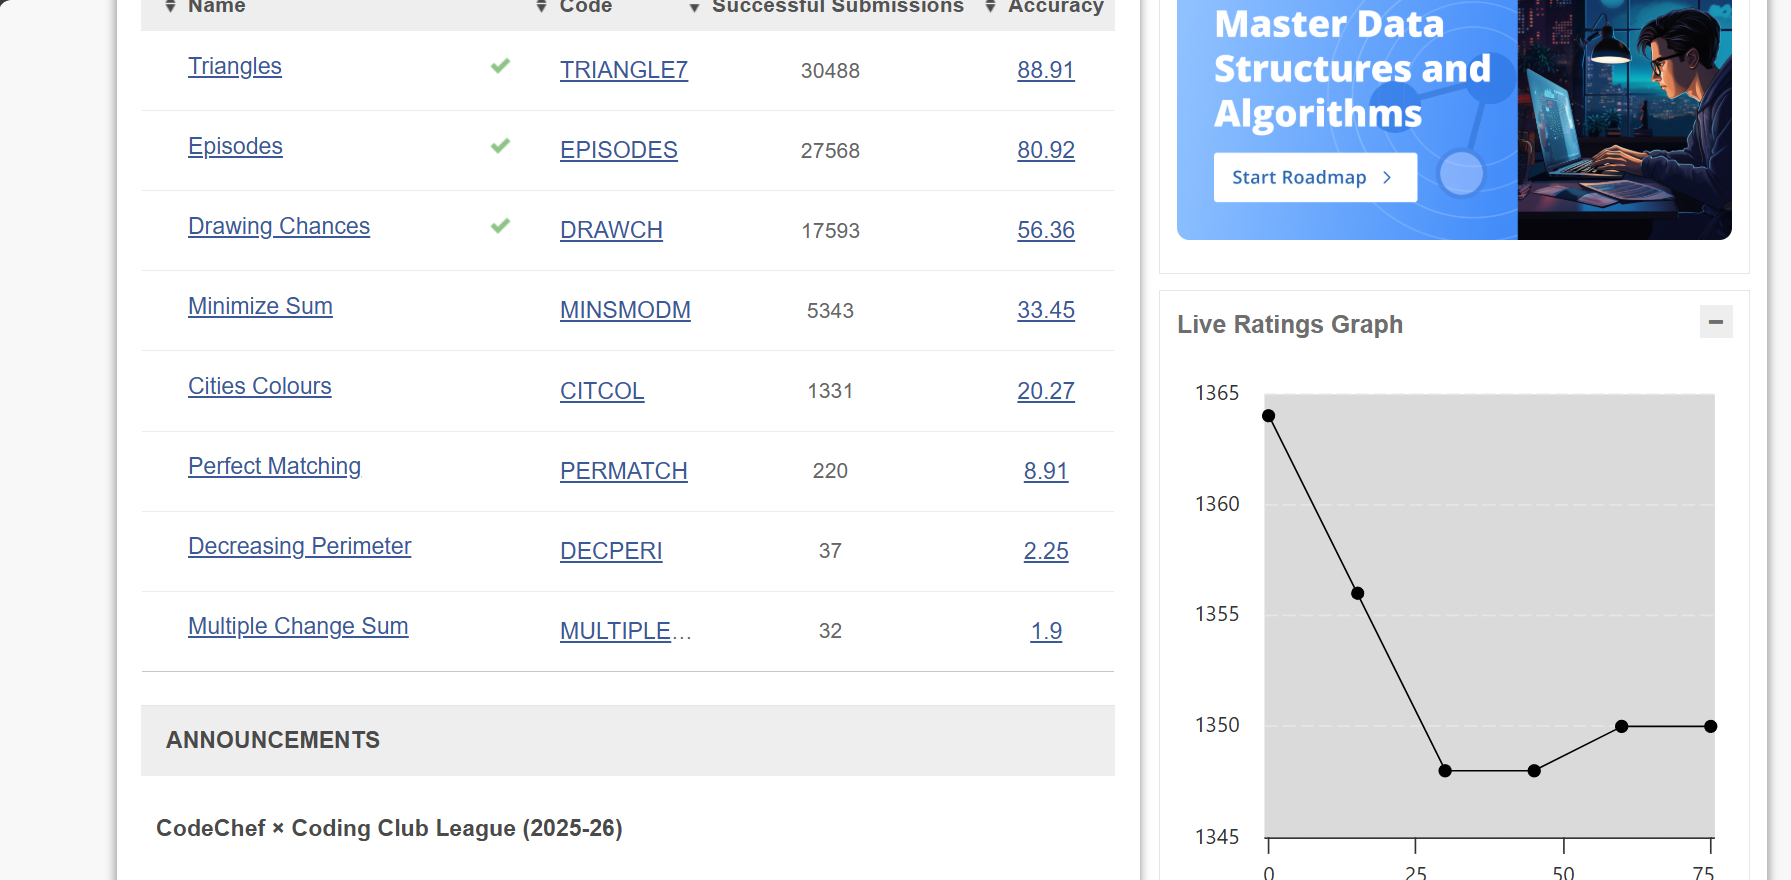Screen dimensions: 1791x880
Task: Click the ANNOUNCEMENTS section header
Action: pyautogui.click(x=628, y=740)
